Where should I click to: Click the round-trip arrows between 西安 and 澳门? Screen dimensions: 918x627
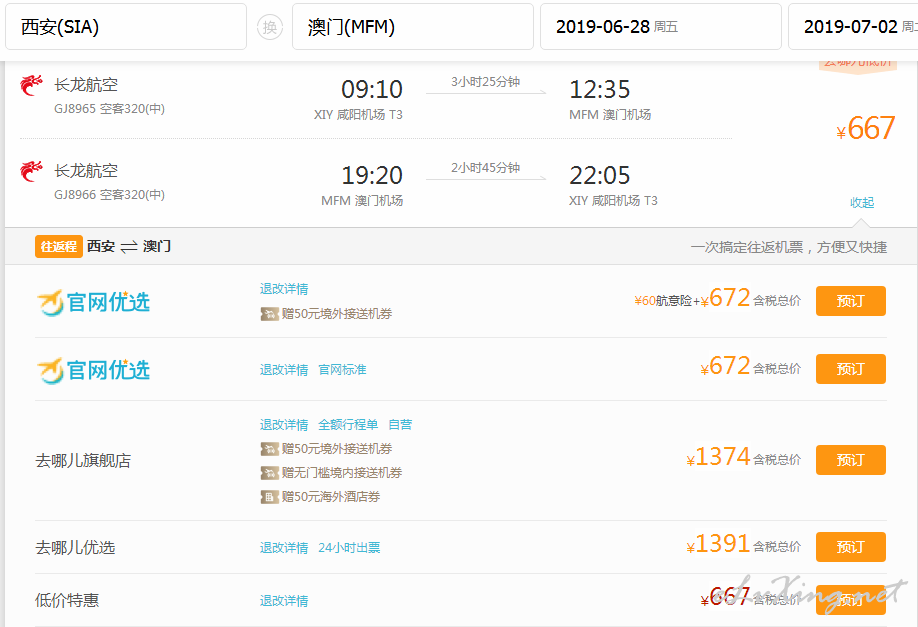coord(129,247)
